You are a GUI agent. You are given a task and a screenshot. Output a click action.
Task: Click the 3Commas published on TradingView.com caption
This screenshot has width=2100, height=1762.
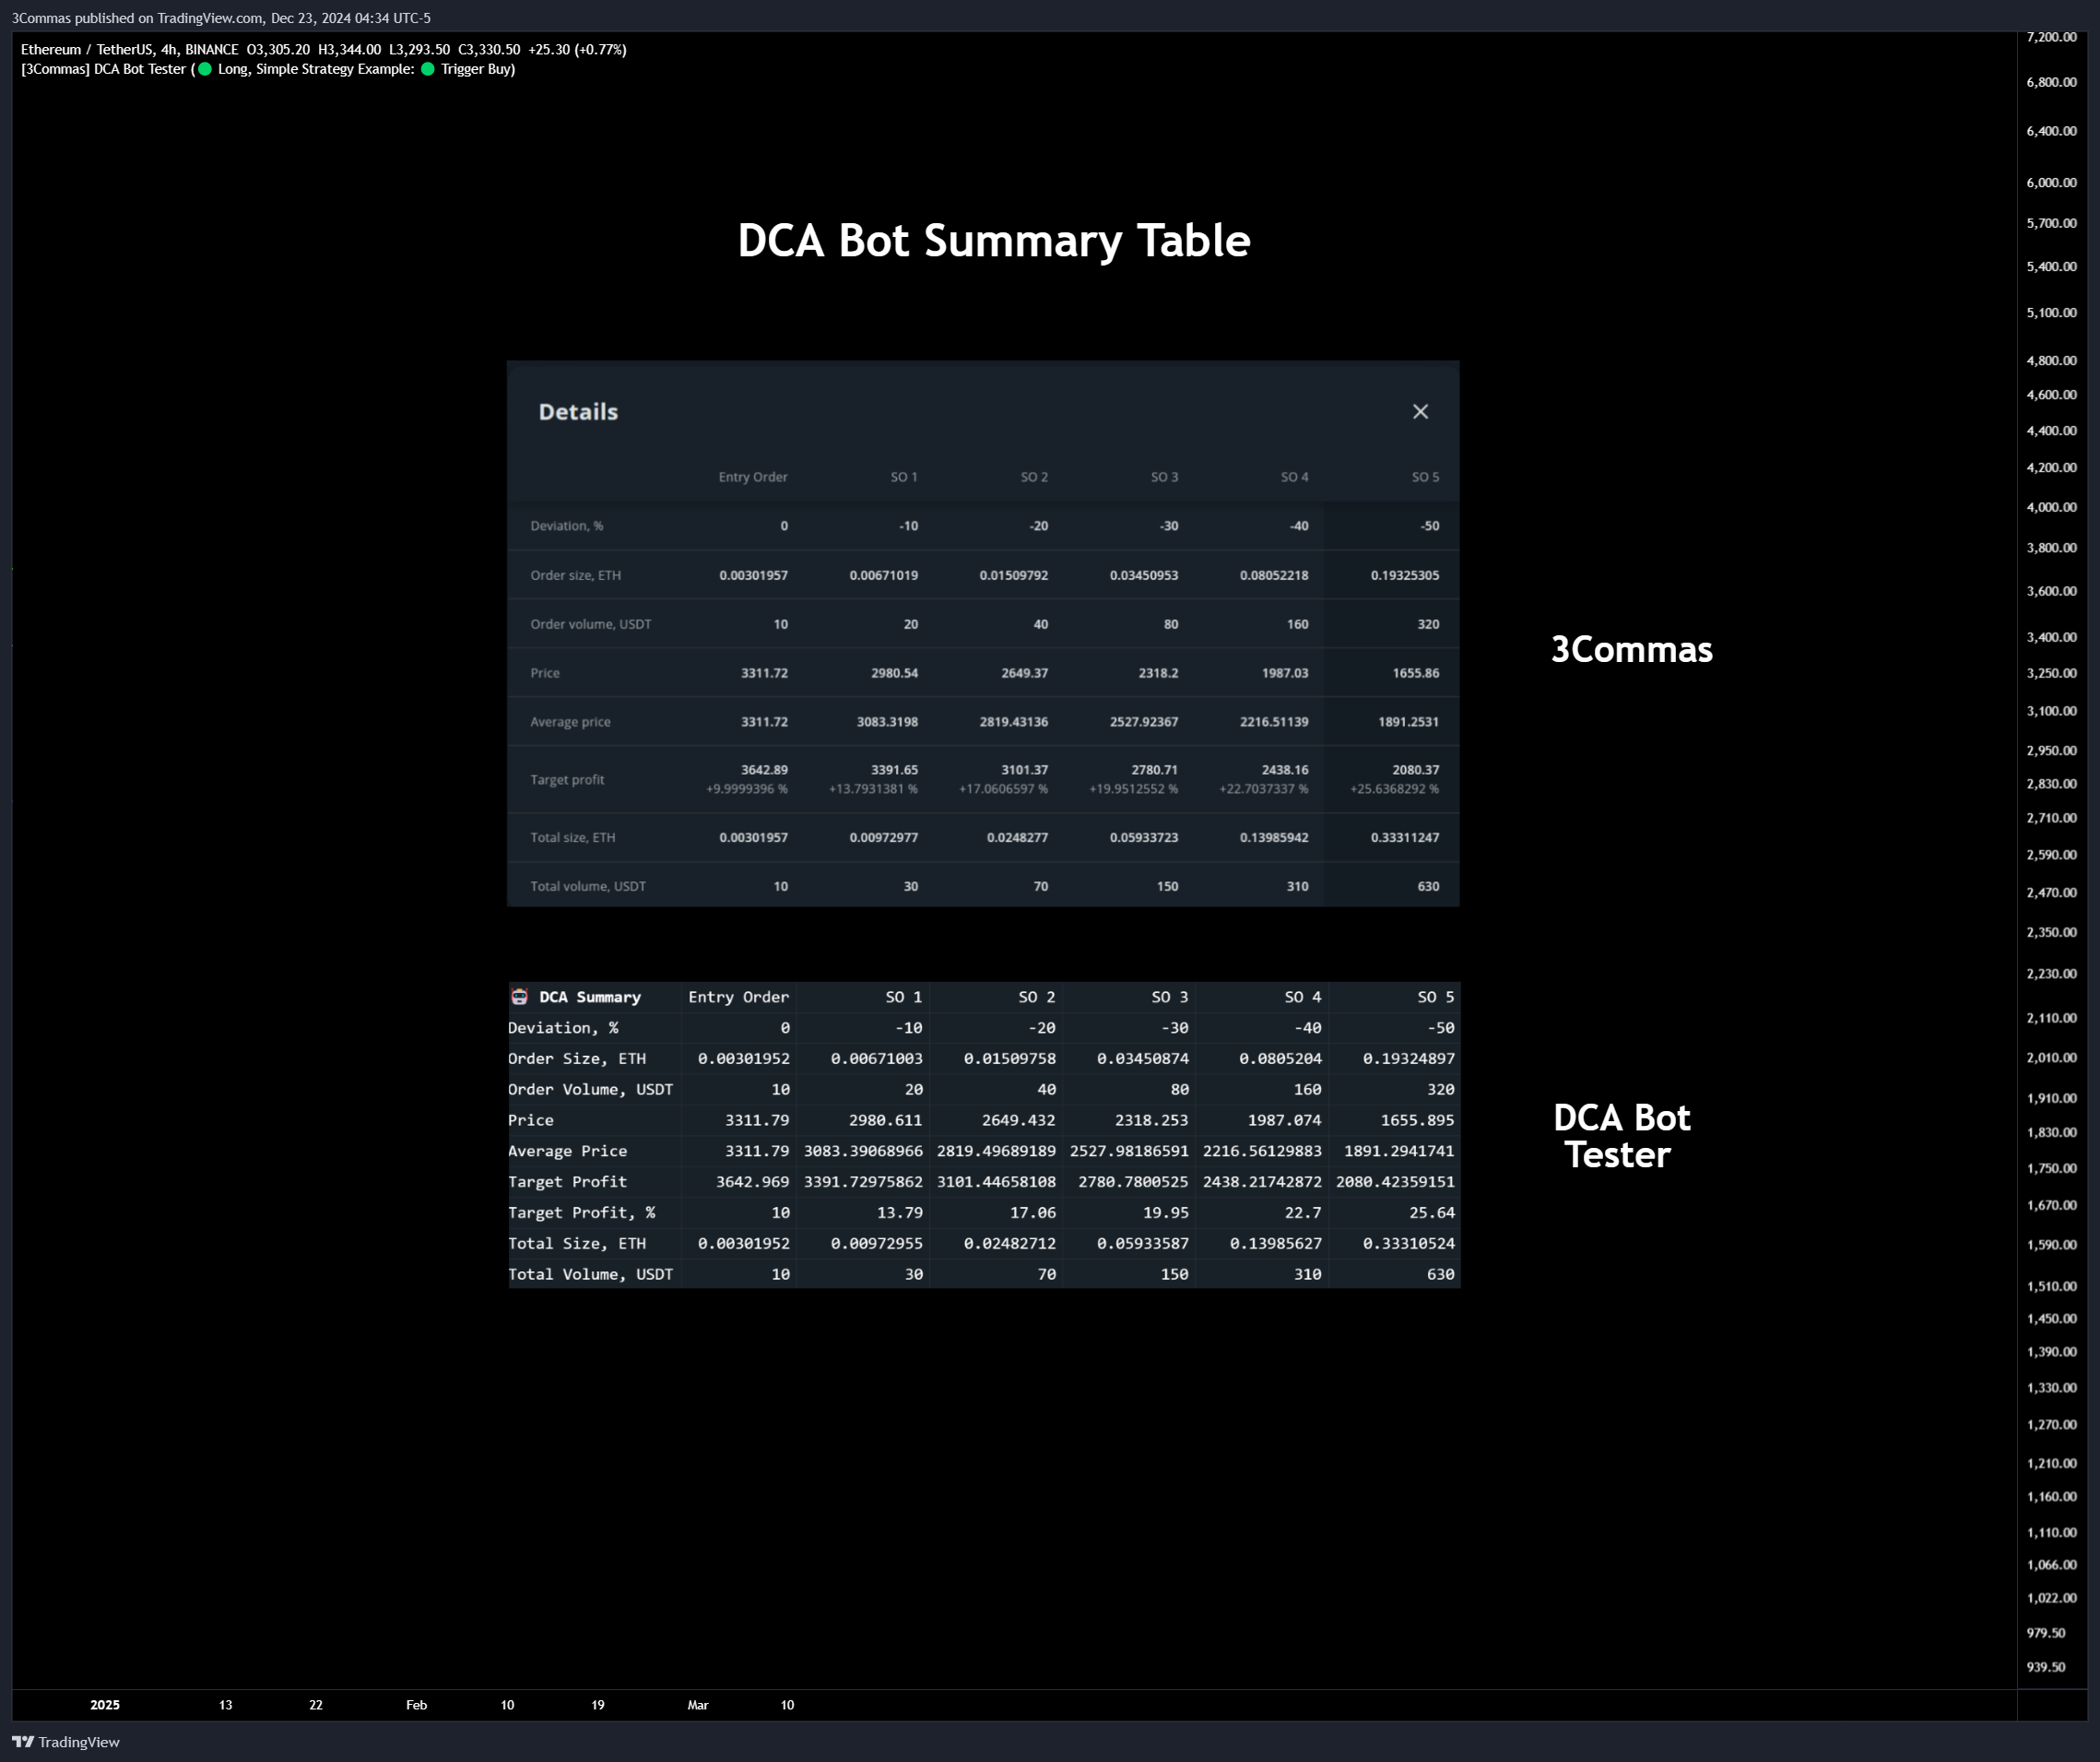coord(221,18)
